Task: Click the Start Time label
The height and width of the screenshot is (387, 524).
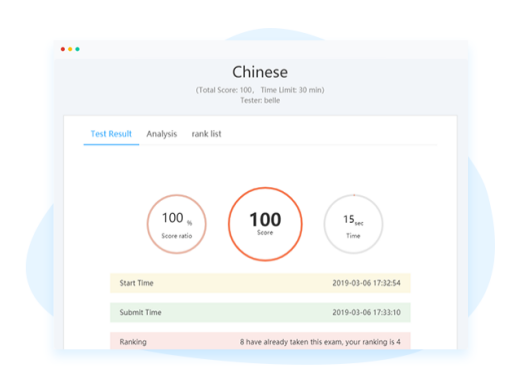Action: point(136,283)
